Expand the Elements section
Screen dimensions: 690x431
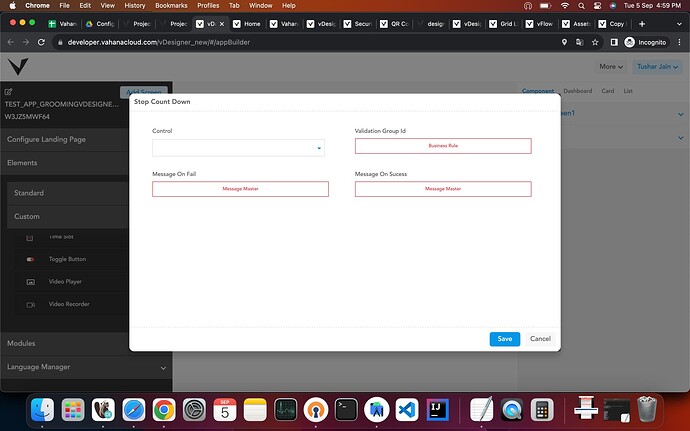pos(64,163)
